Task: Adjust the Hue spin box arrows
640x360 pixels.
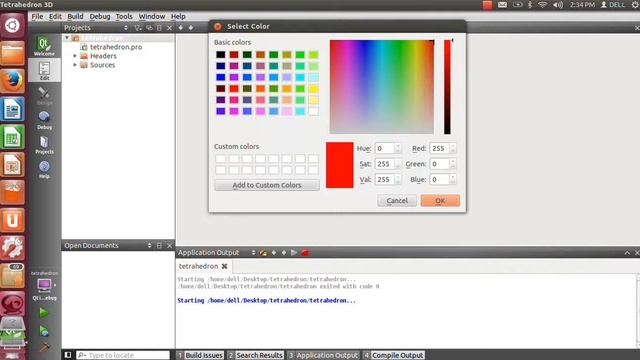Action: [398, 148]
